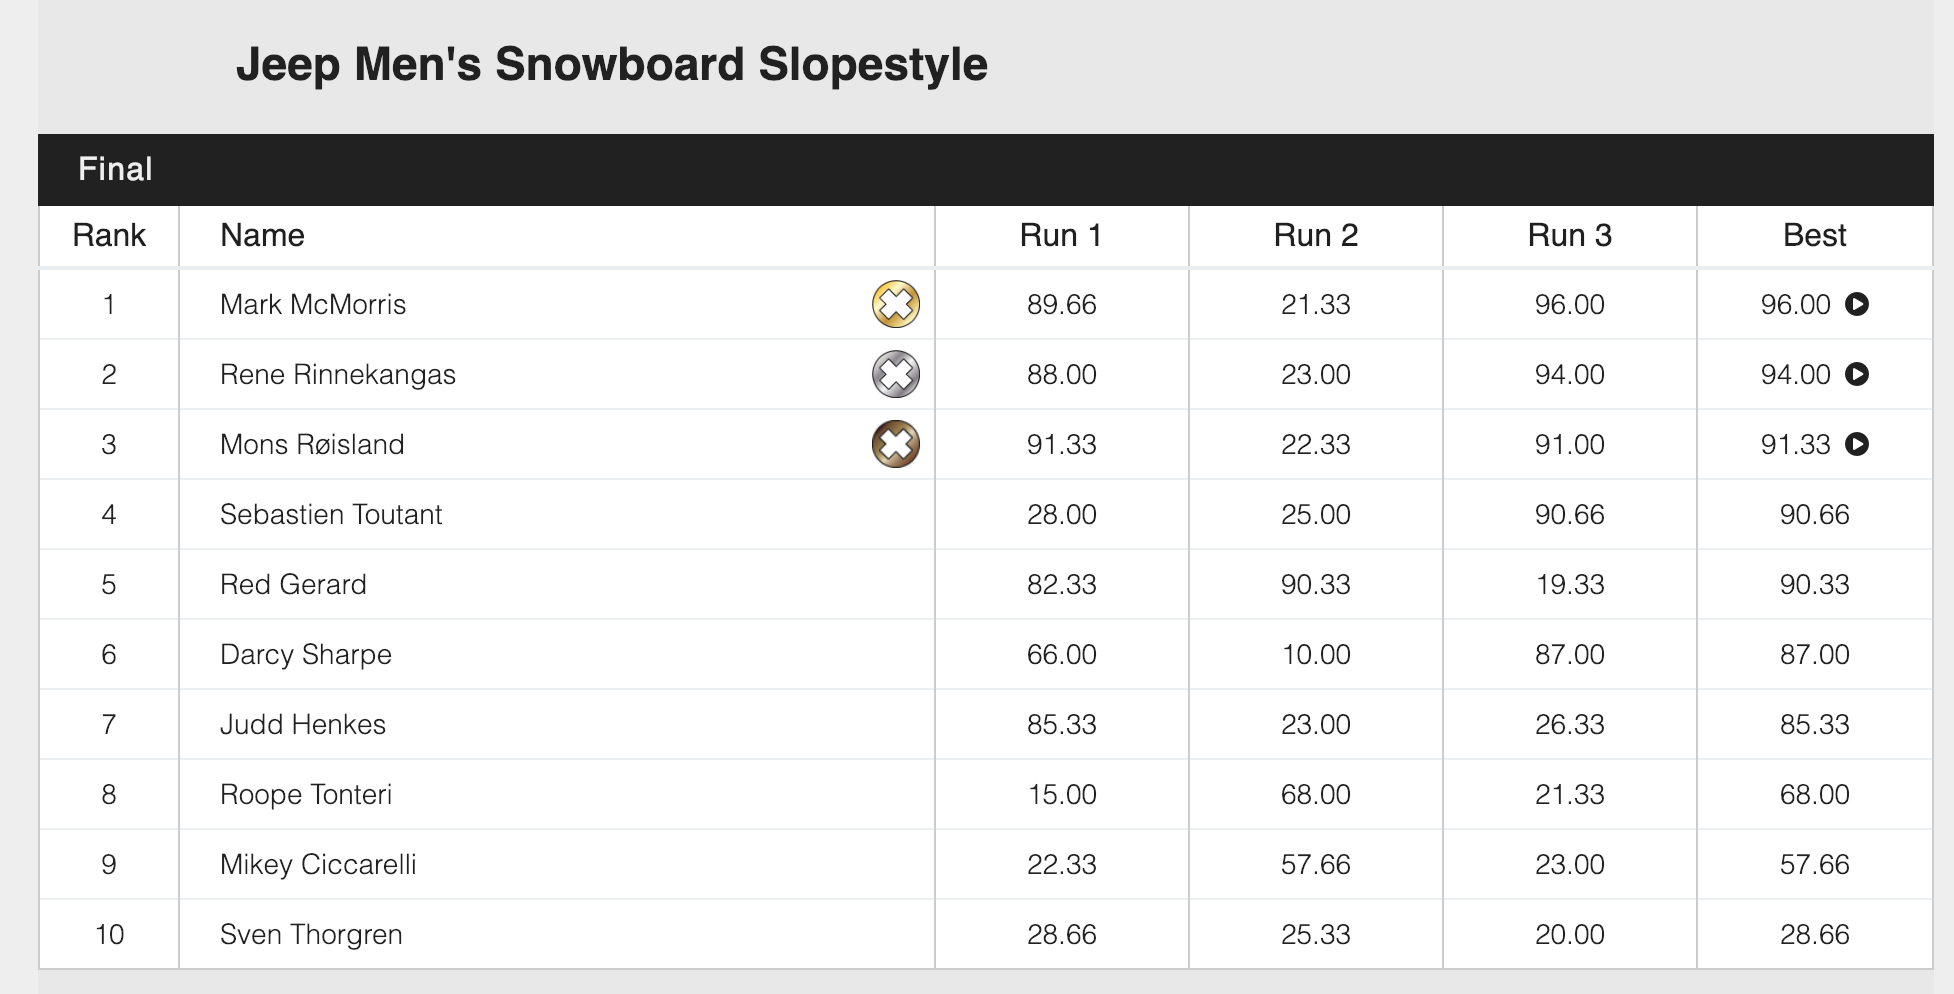Select Darcy Sharpe's name in the table

point(306,654)
